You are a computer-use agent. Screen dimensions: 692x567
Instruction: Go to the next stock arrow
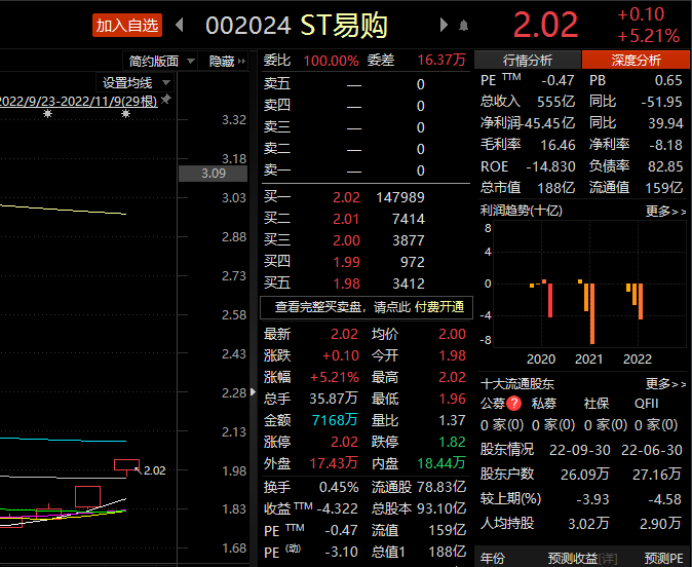click(444, 25)
